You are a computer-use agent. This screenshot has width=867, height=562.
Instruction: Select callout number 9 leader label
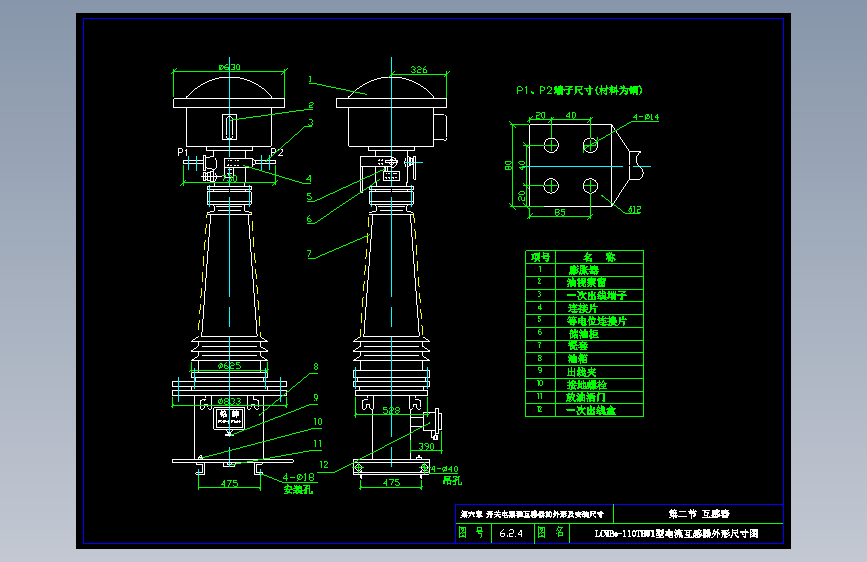click(x=316, y=397)
